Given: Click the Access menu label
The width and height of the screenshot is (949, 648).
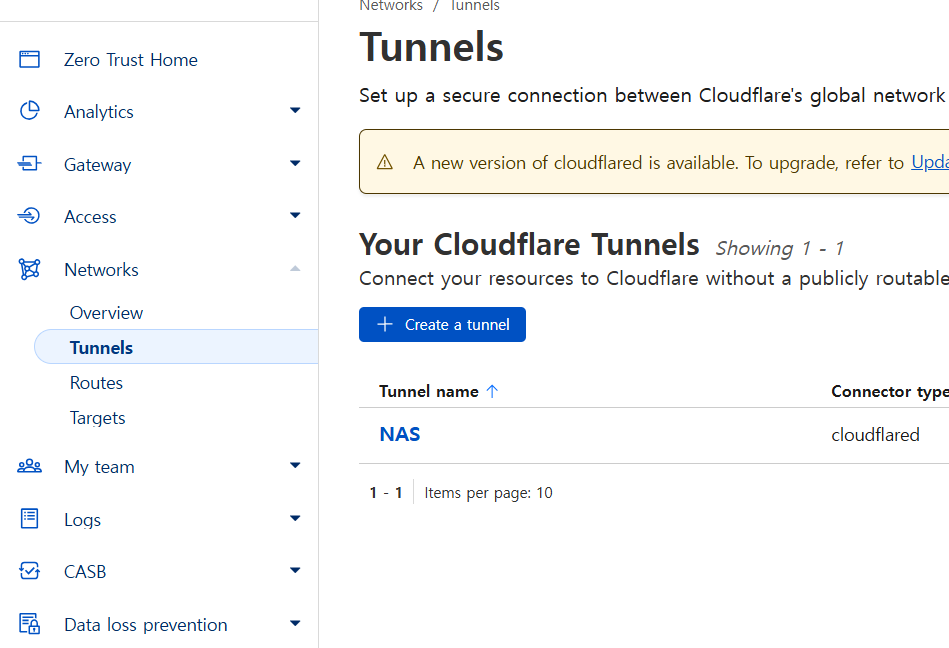Looking at the screenshot, I should point(90,217).
